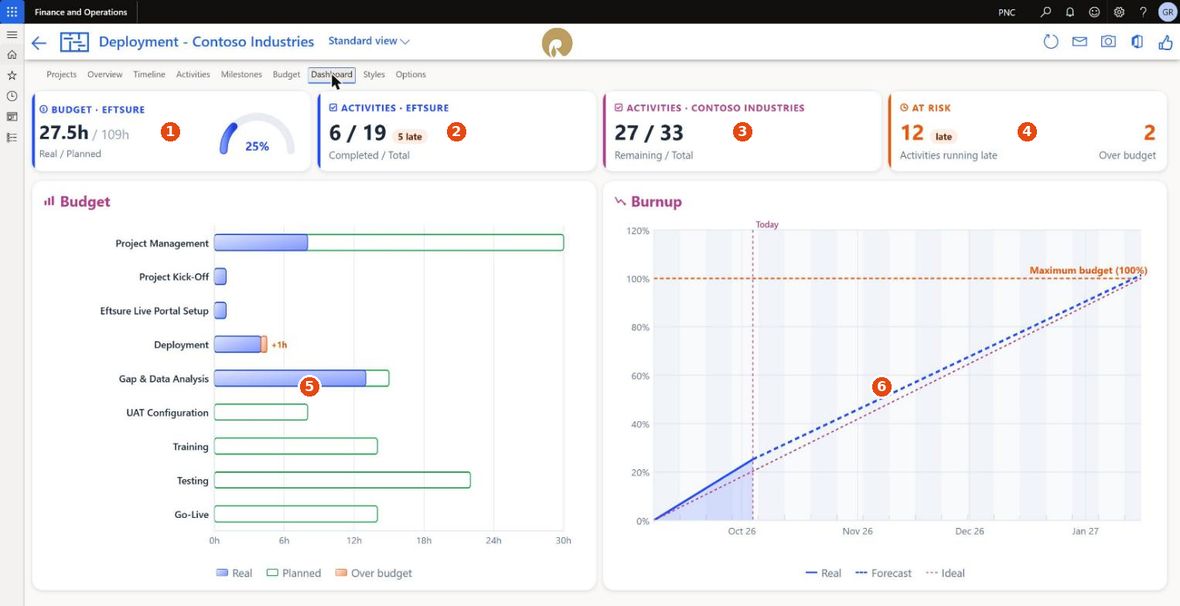This screenshot has width=1180, height=606.
Task: Open the Overview tab
Action: [105, 75]
